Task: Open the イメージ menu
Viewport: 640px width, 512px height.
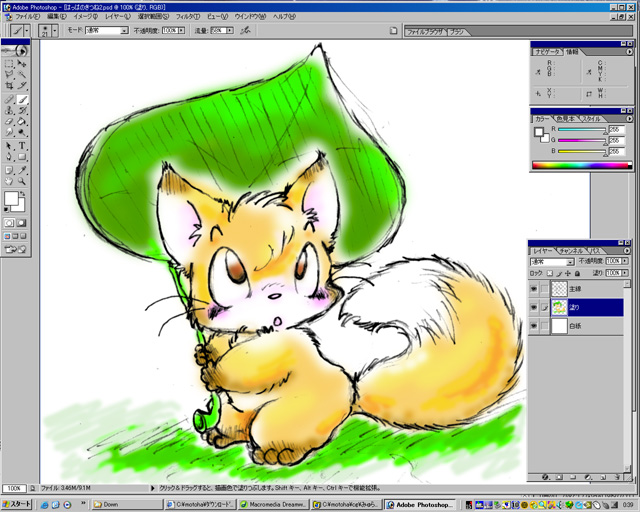Action: click(x=86, y=17)
